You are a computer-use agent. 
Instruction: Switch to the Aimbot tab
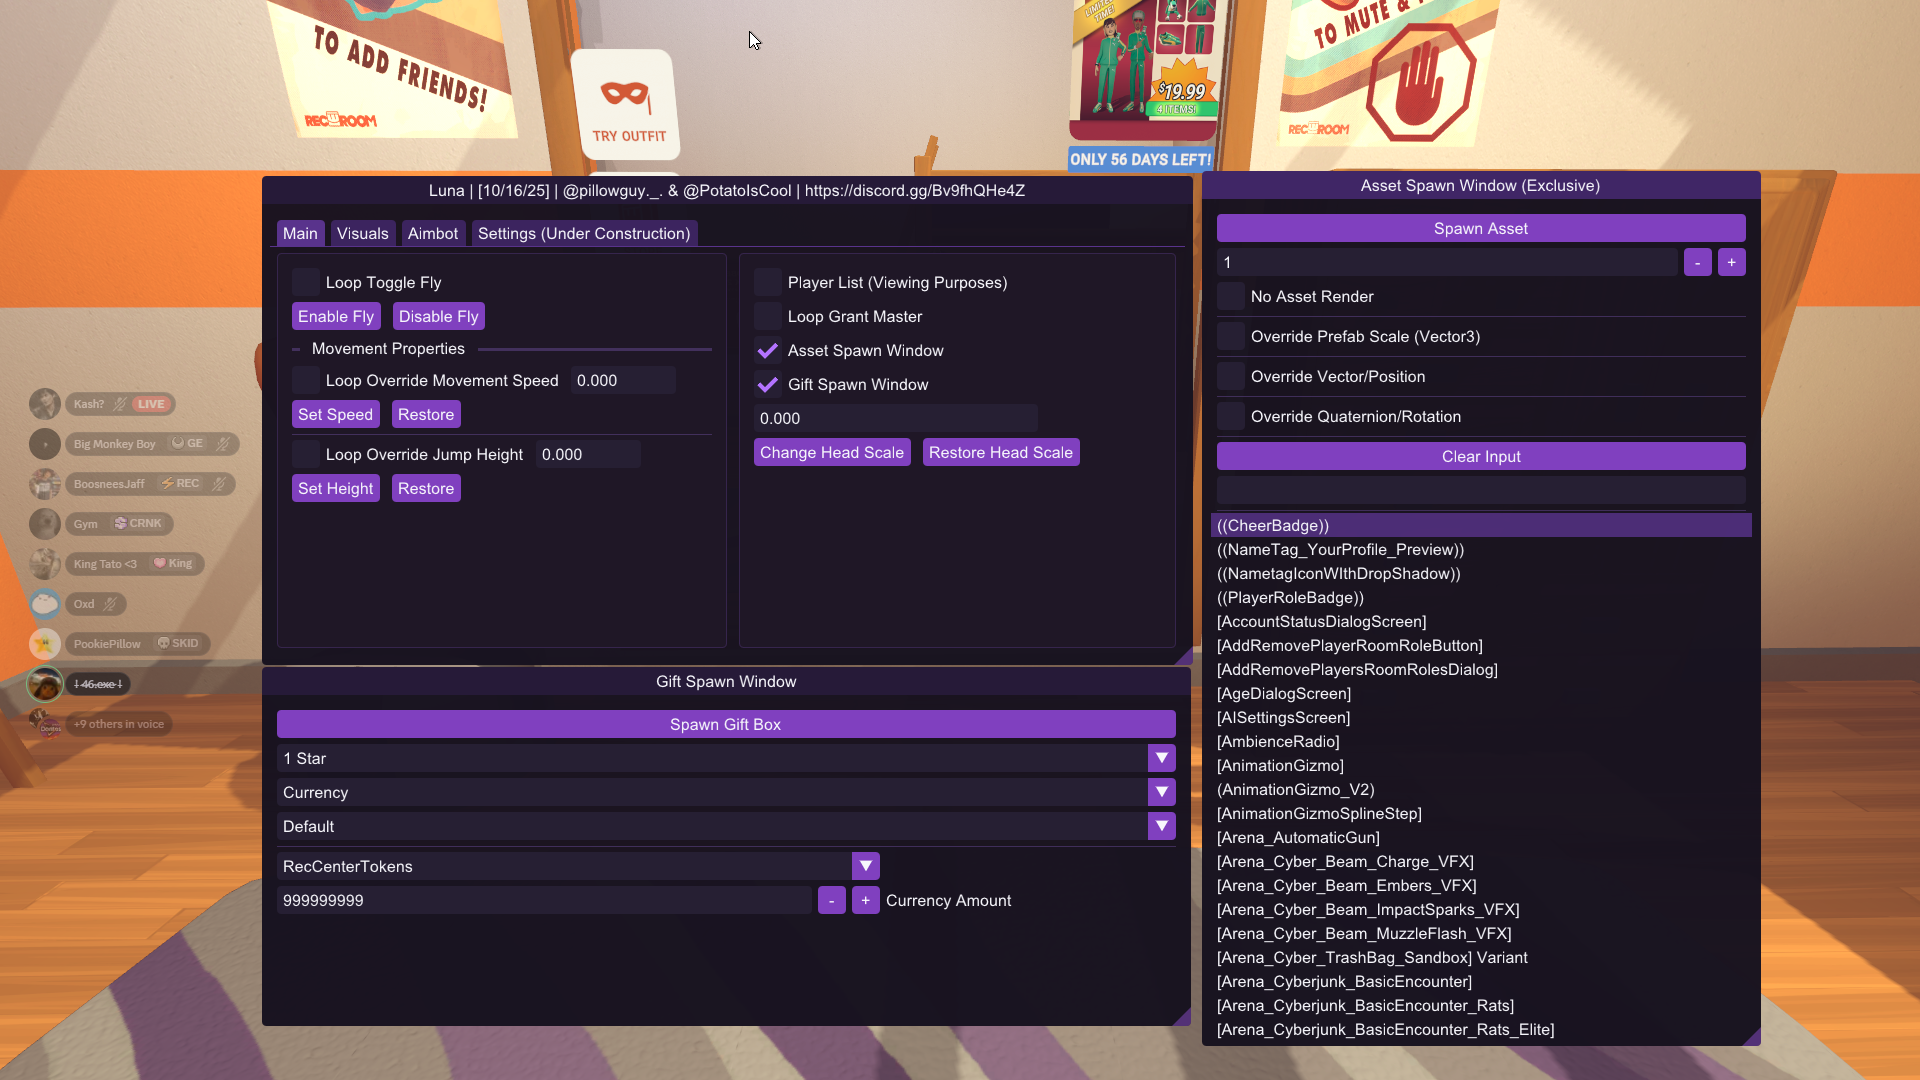[433, 233]
